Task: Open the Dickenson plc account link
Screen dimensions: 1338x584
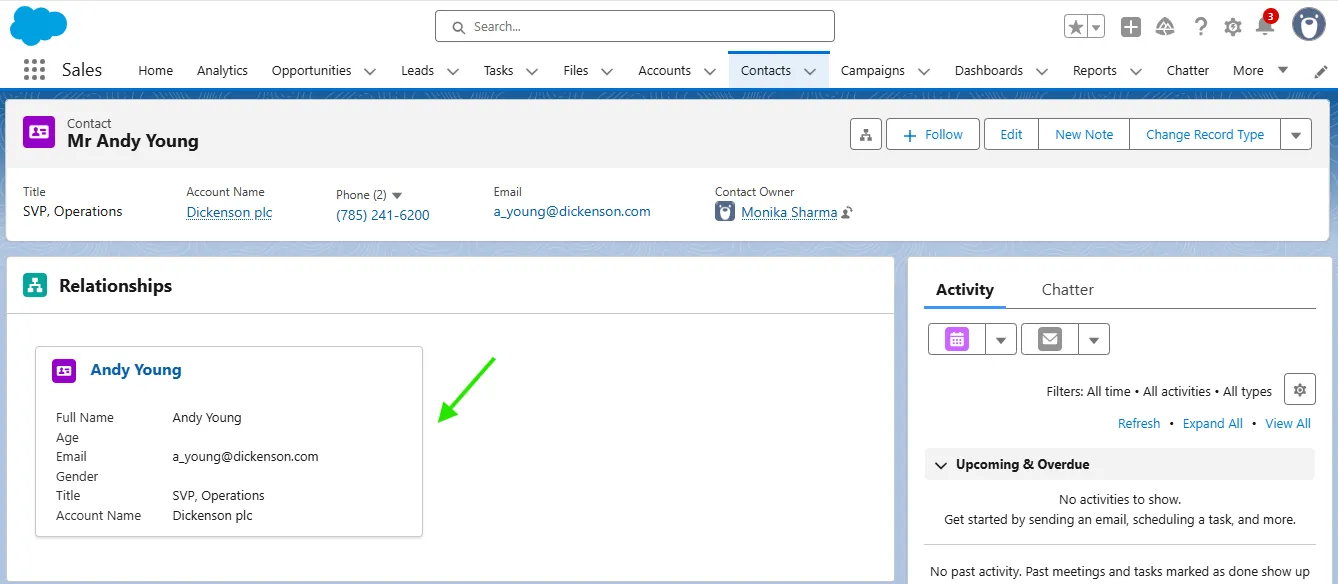Action: 229,212
